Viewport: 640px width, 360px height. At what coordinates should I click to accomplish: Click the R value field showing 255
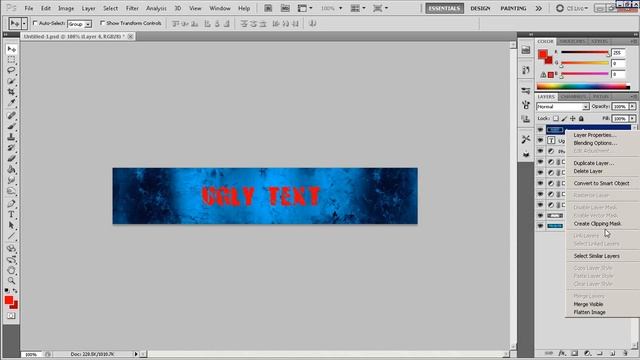[618, 53]
